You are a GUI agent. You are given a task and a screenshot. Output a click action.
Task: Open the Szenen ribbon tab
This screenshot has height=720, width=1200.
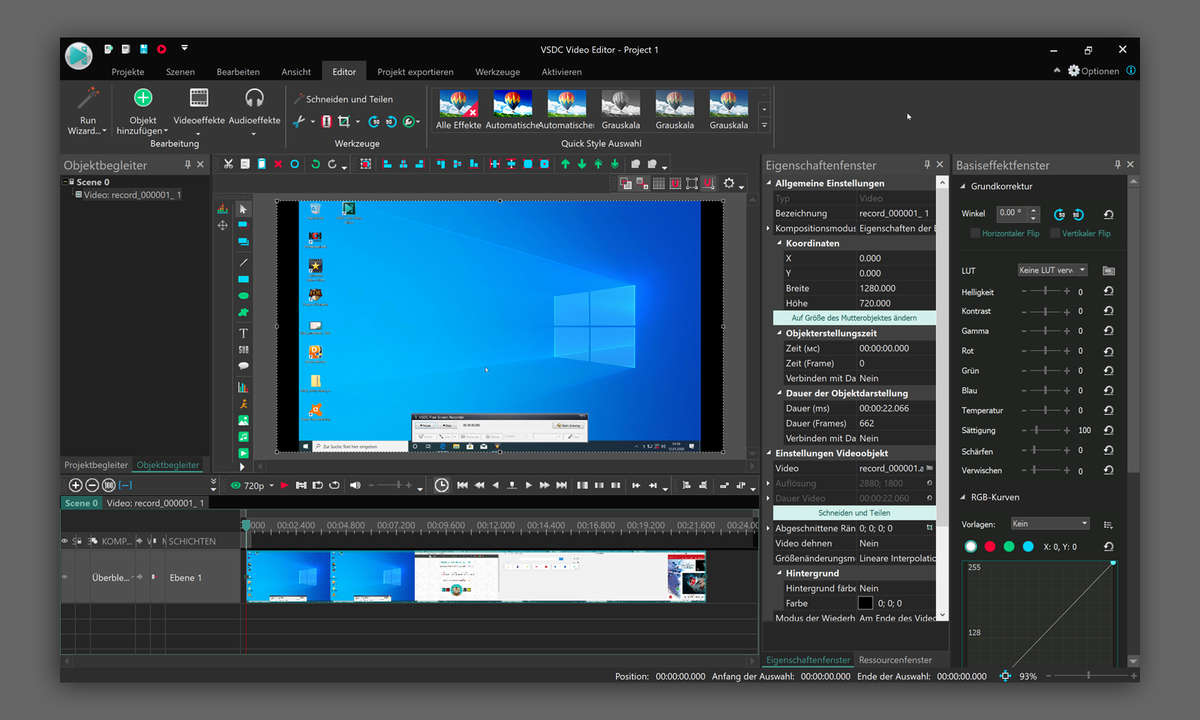181,72
